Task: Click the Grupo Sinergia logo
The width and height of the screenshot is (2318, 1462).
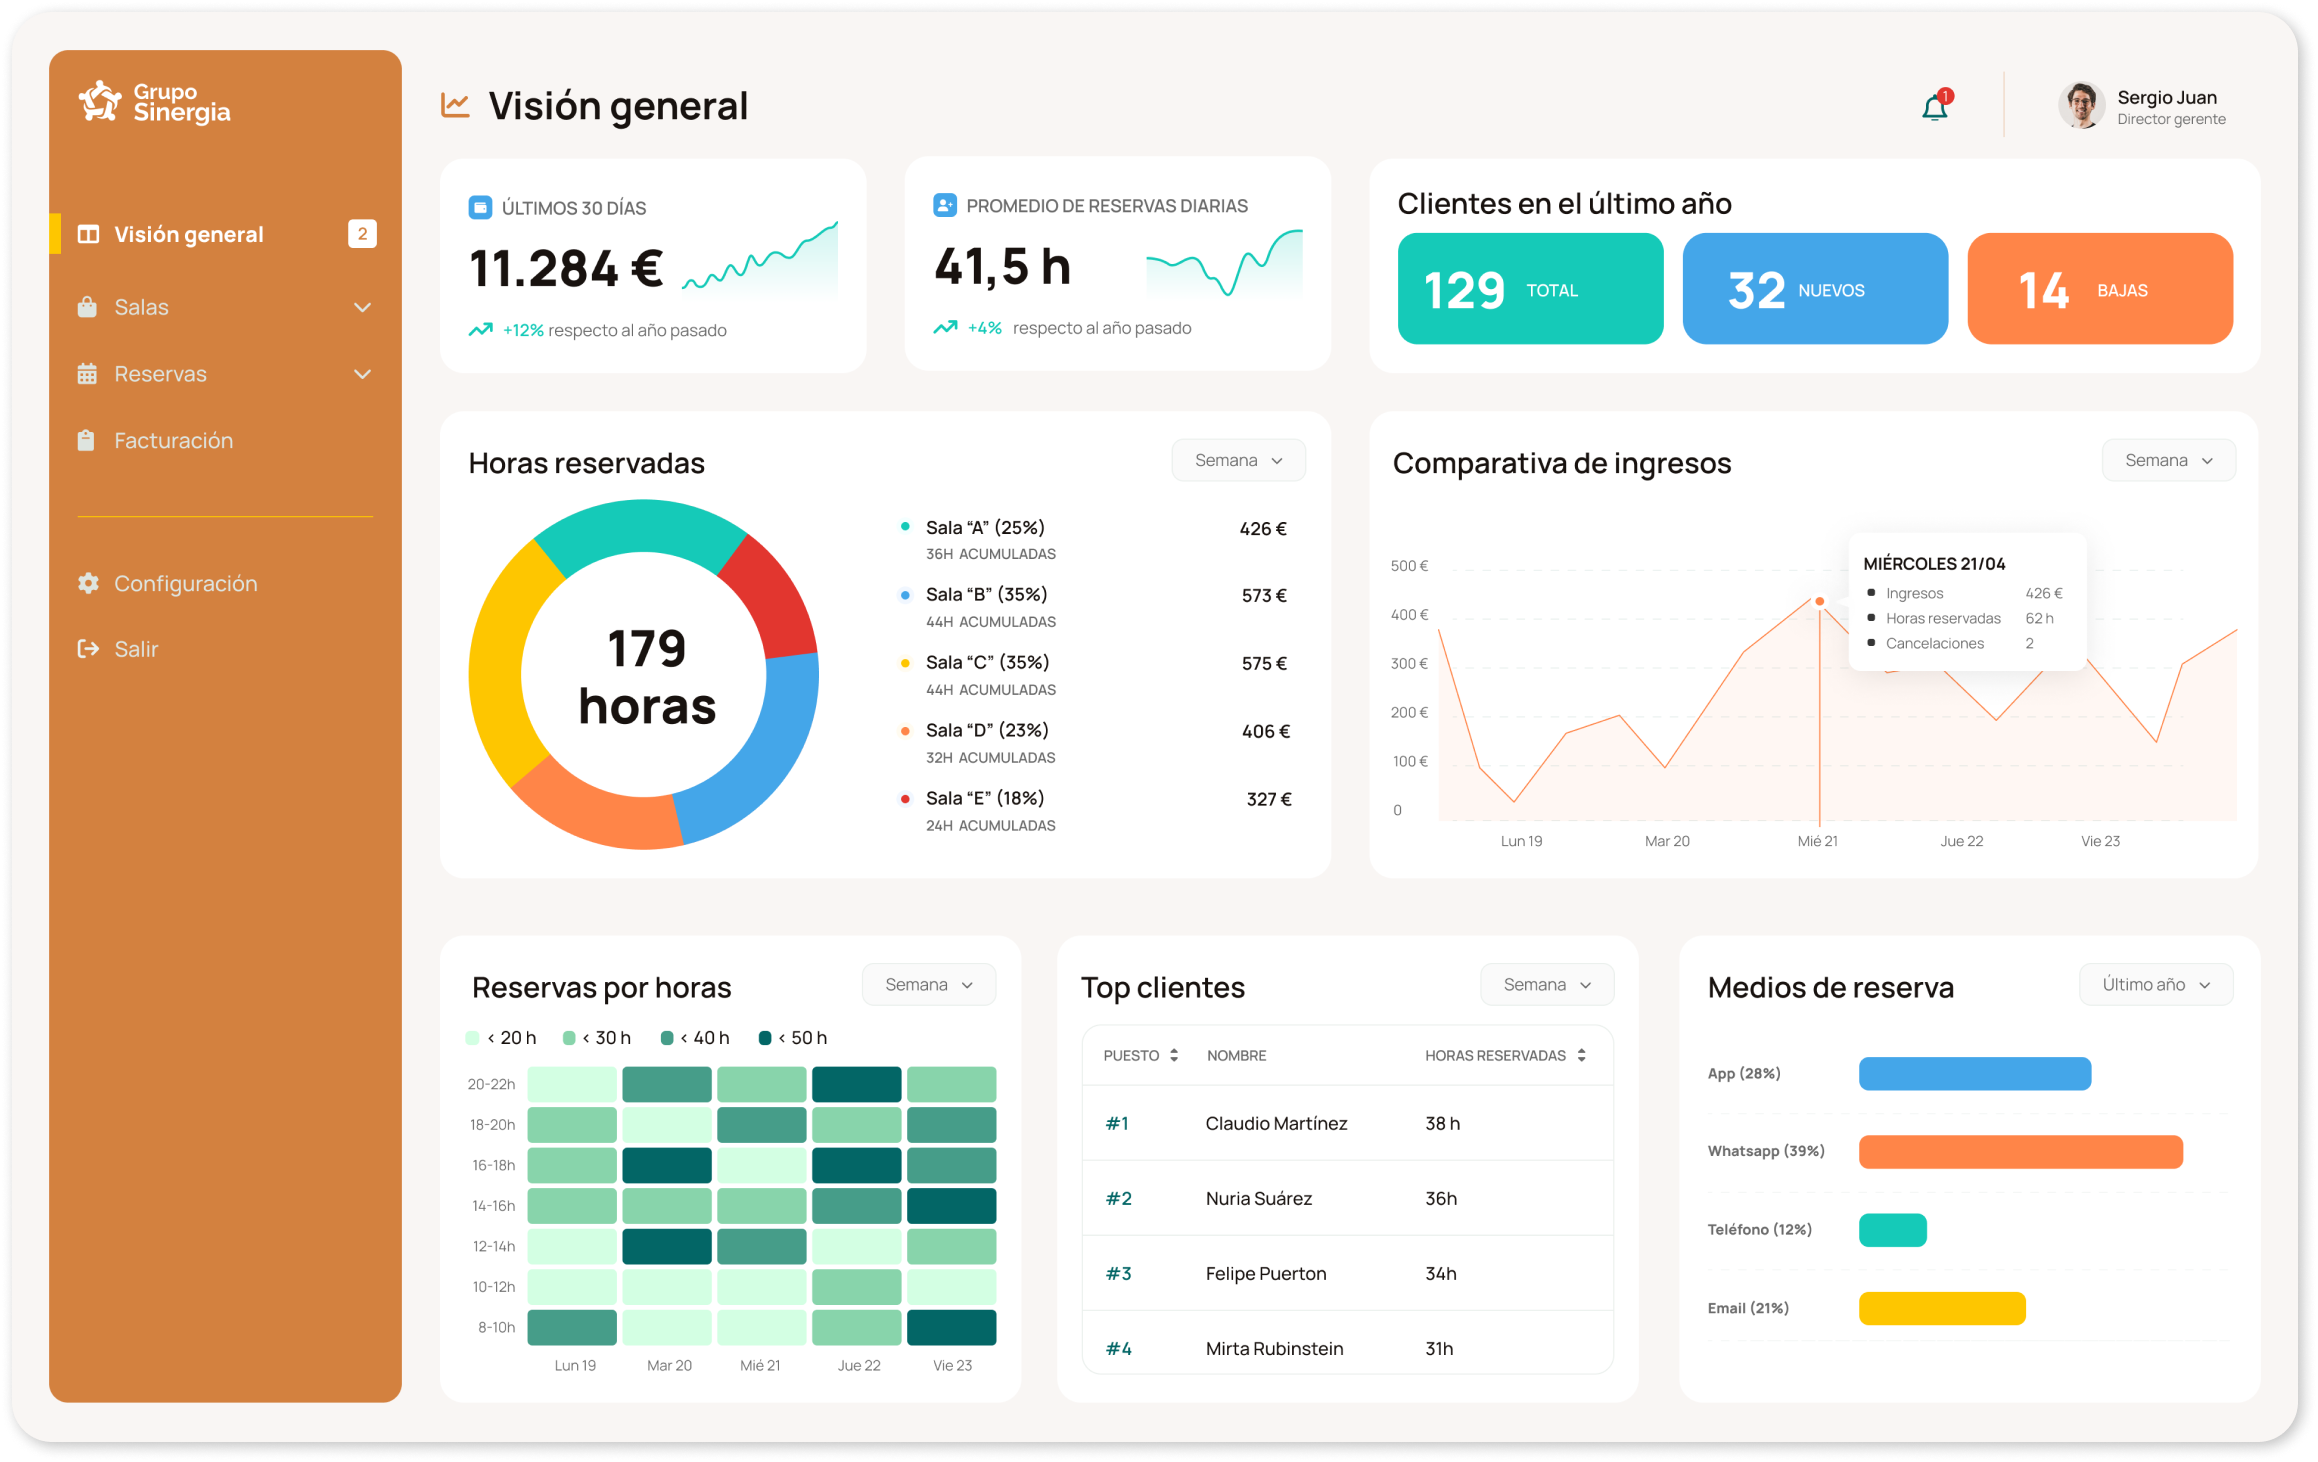Action: [x=154, y=102]
